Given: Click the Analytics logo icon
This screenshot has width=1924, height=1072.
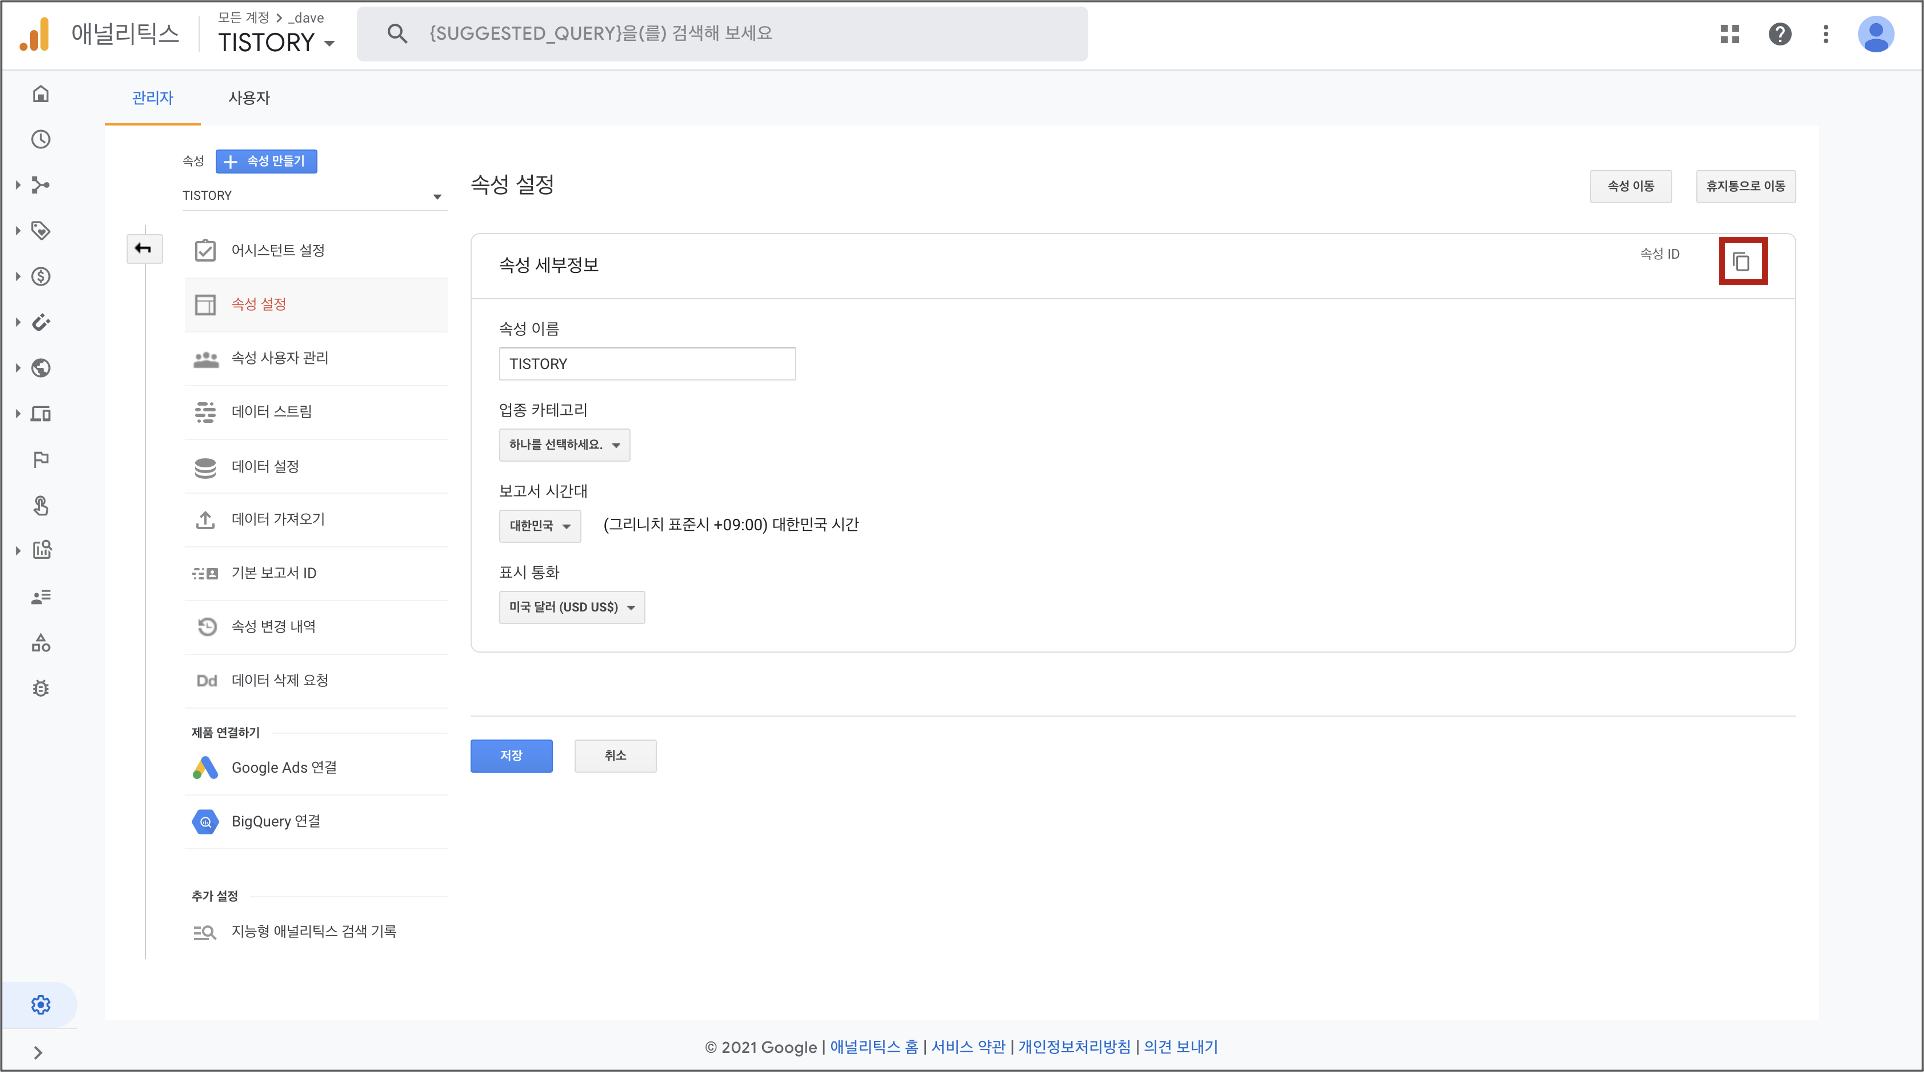Looking at the screenshot, I should 35,35.
